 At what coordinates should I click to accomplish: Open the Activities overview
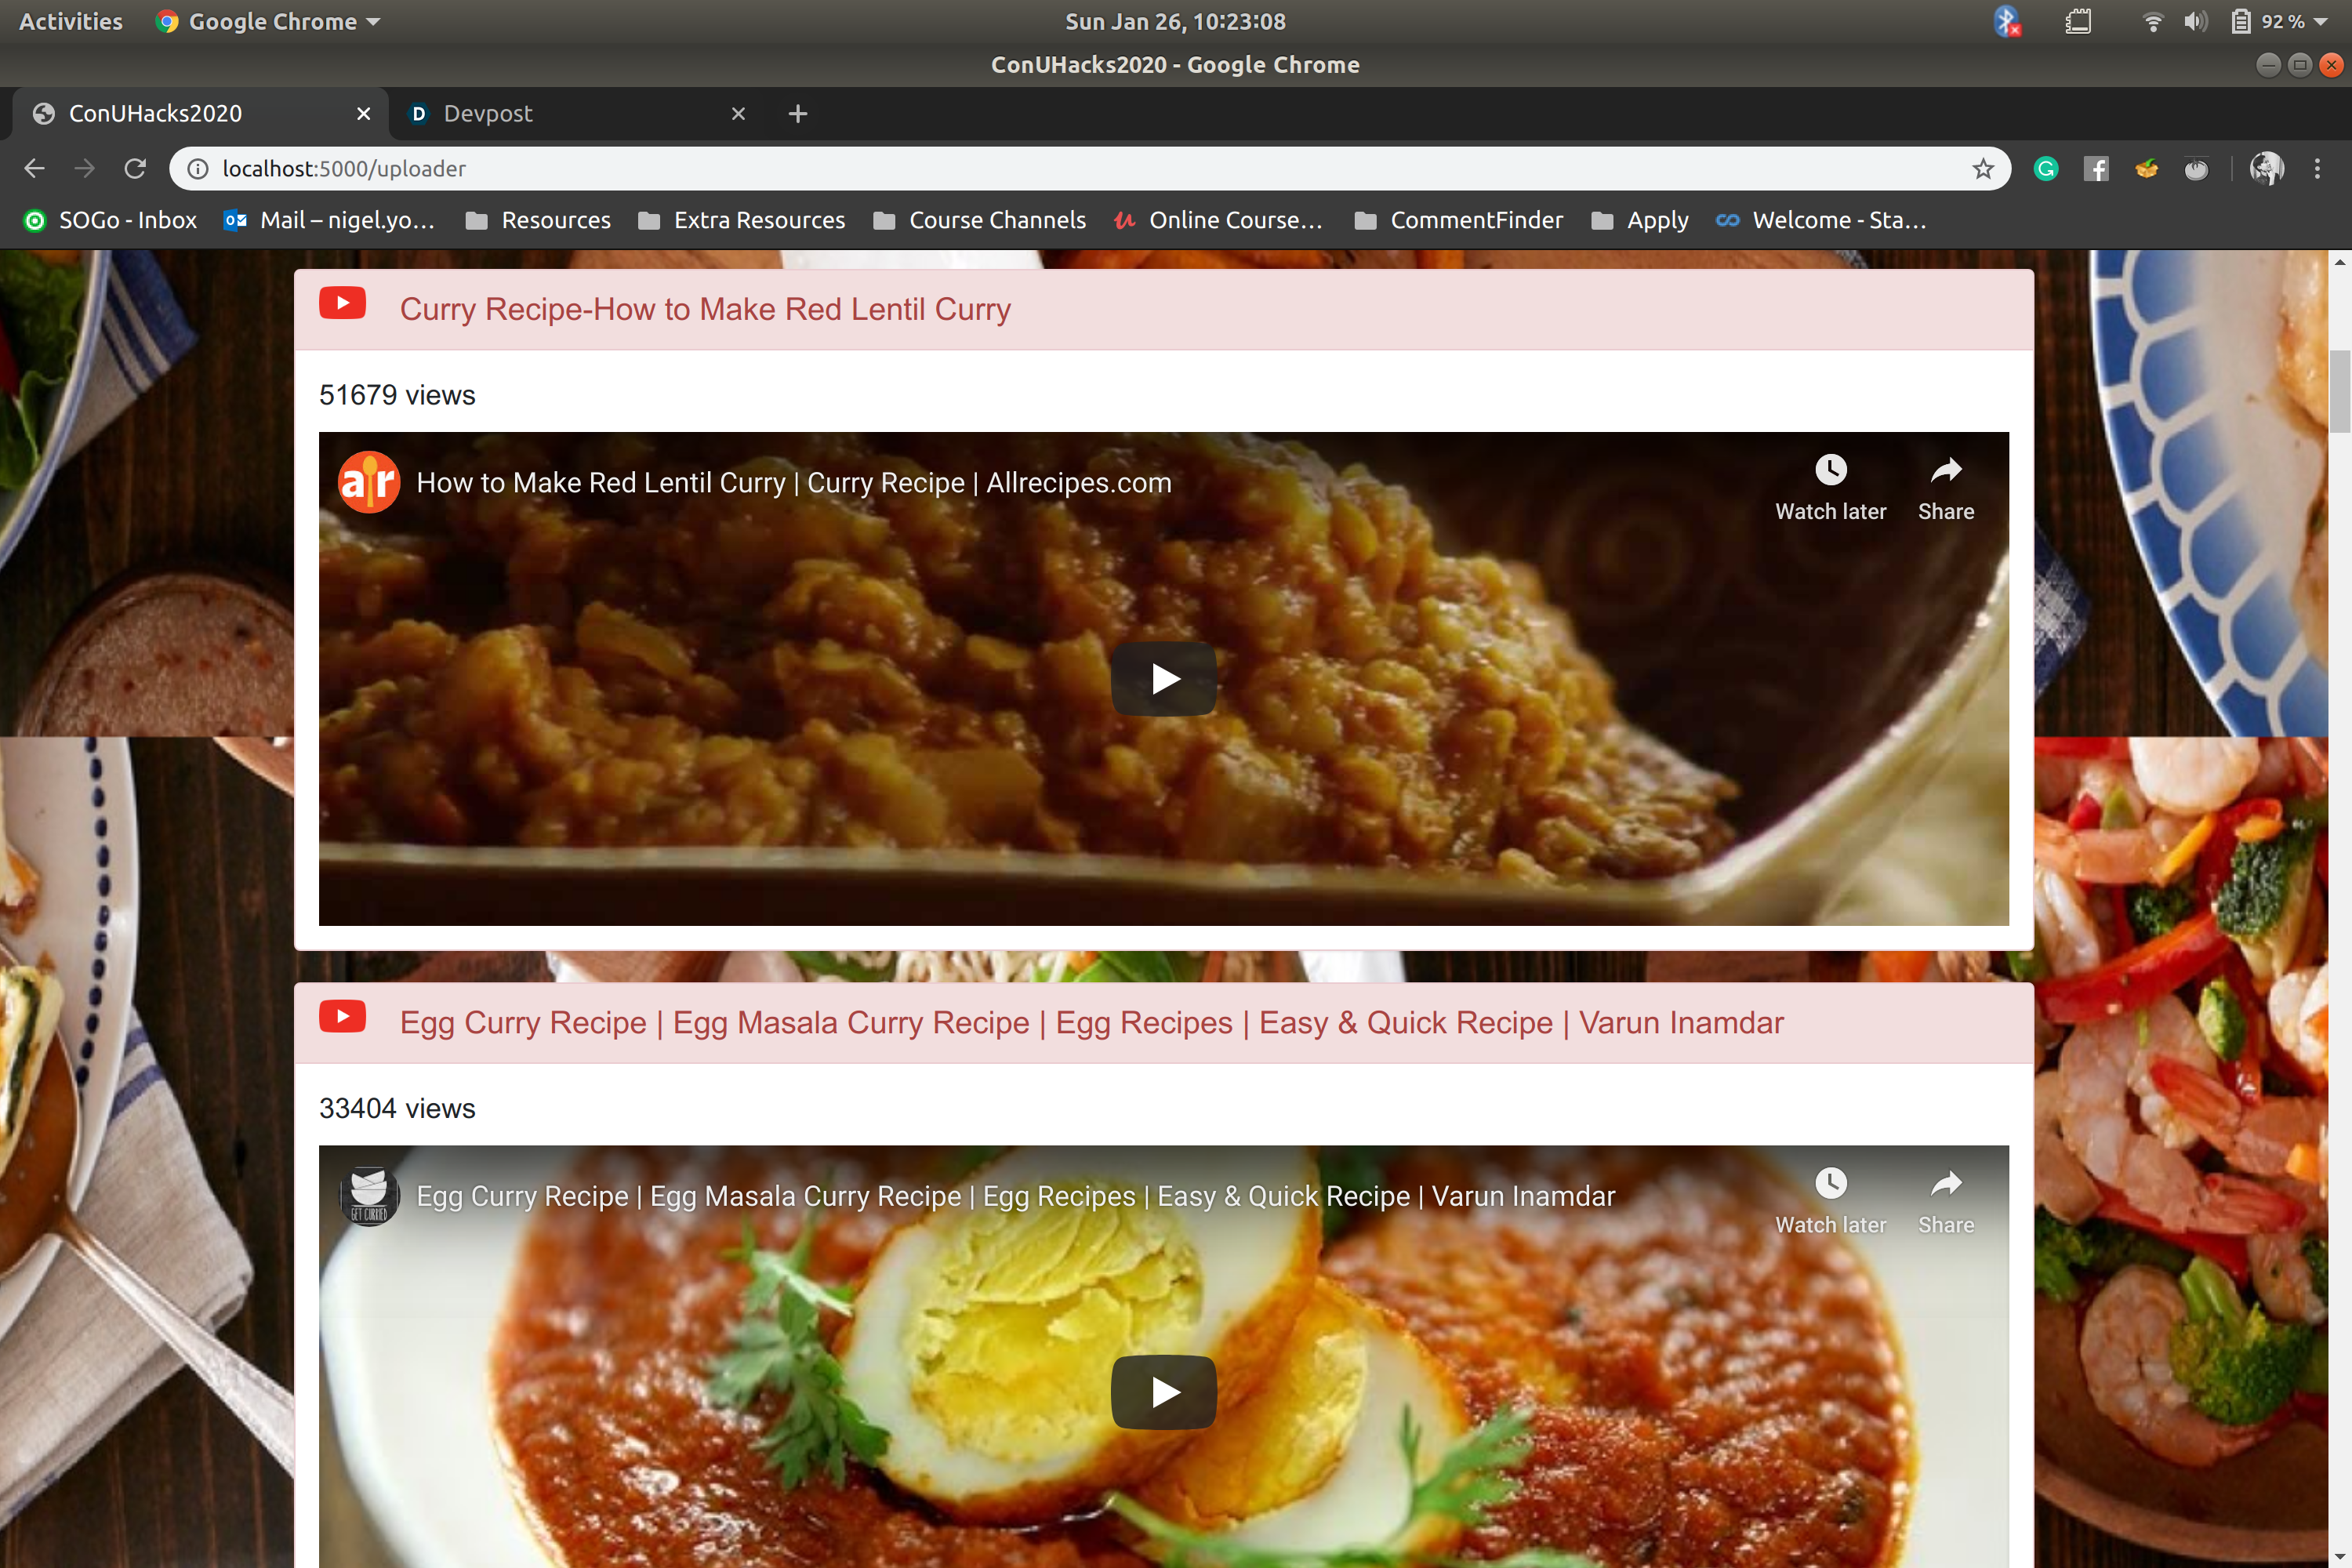click(70, 22)
